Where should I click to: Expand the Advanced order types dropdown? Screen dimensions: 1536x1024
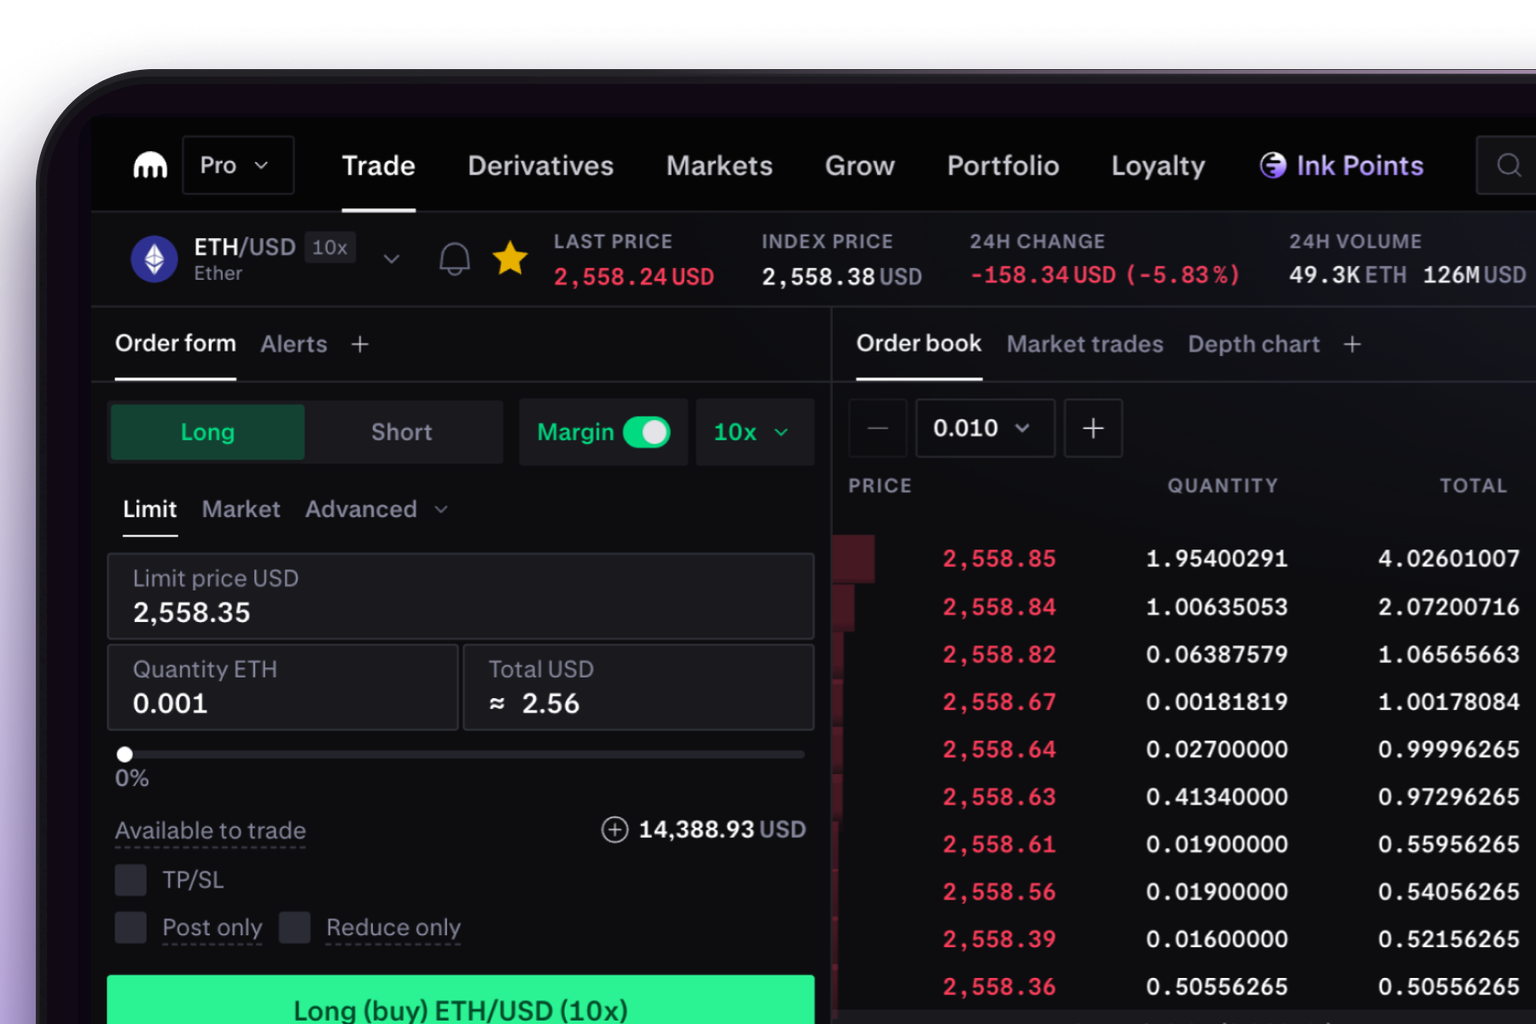(376, 509)
